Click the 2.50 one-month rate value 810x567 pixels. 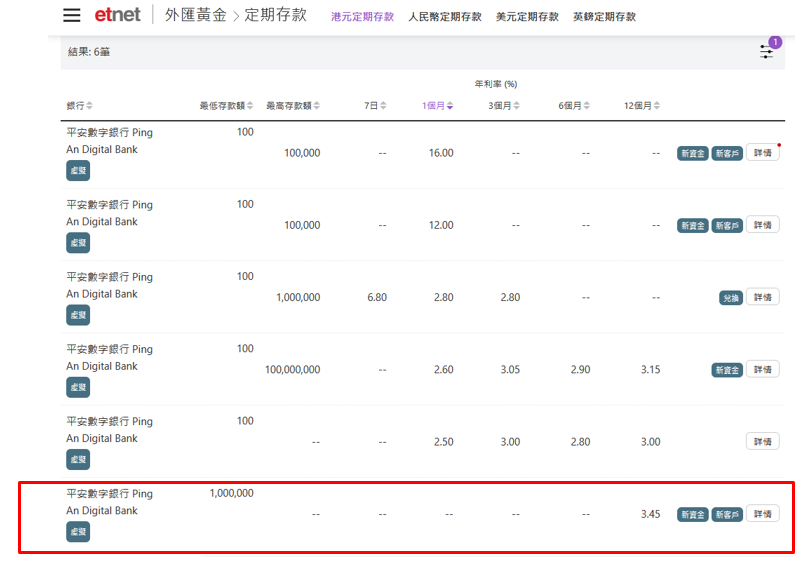point(444,443)
